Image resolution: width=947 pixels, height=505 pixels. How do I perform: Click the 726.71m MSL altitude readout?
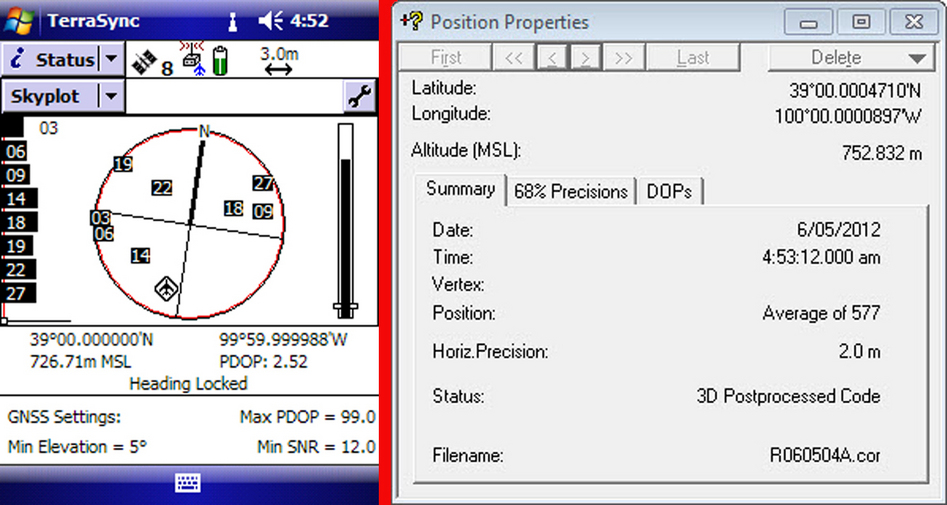click(x=80, y=362)
